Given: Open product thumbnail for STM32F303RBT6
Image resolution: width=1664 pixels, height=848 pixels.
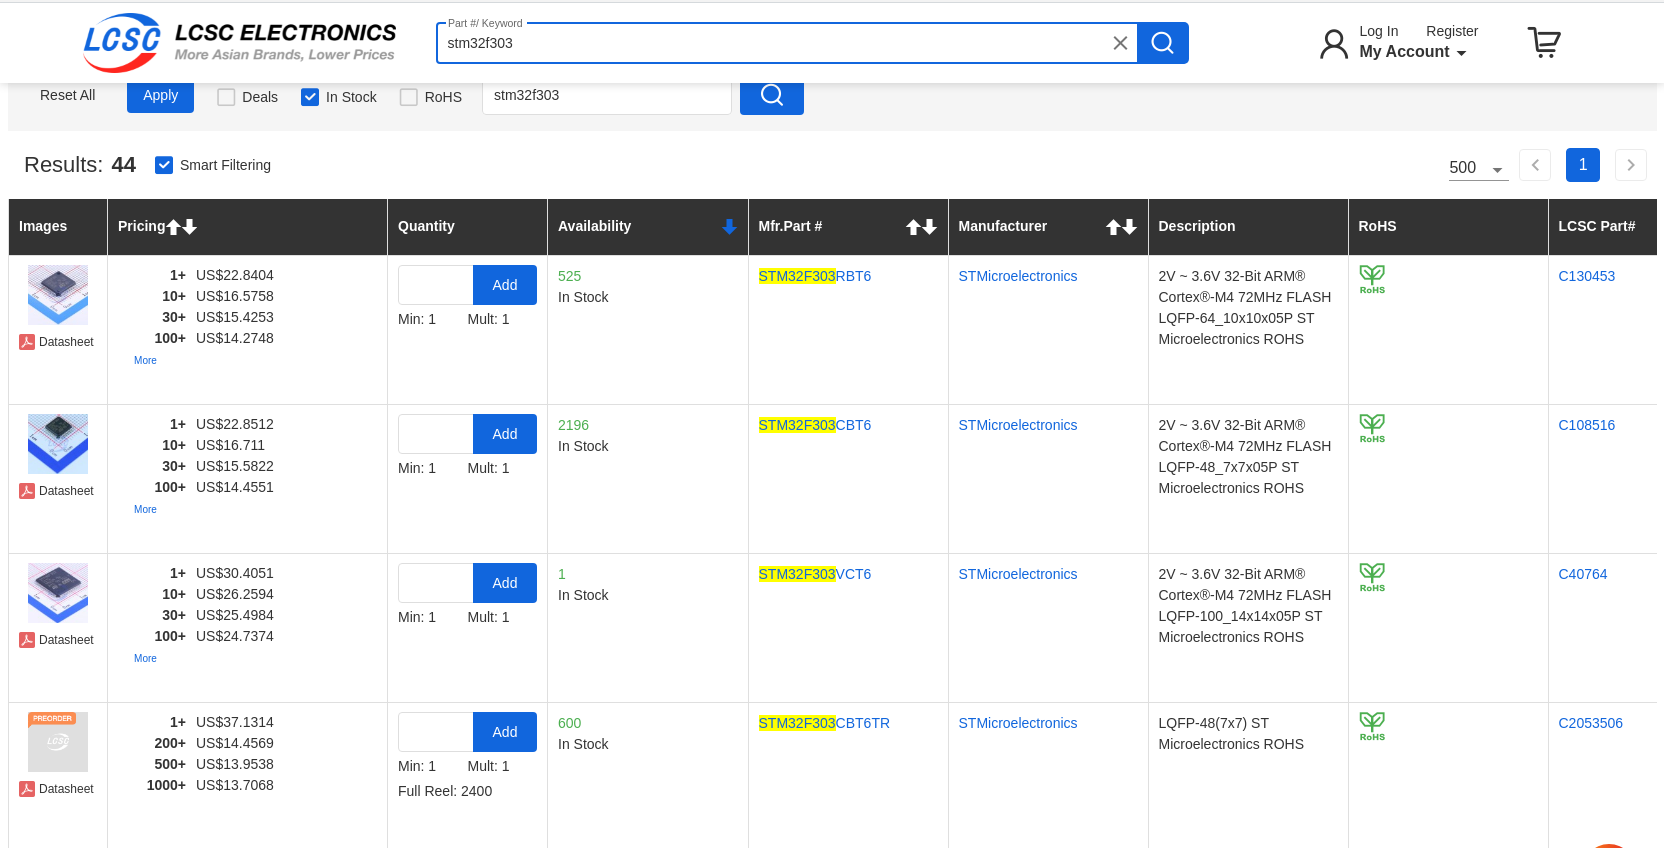Looking at the screenshot, I should click(58, 295).
